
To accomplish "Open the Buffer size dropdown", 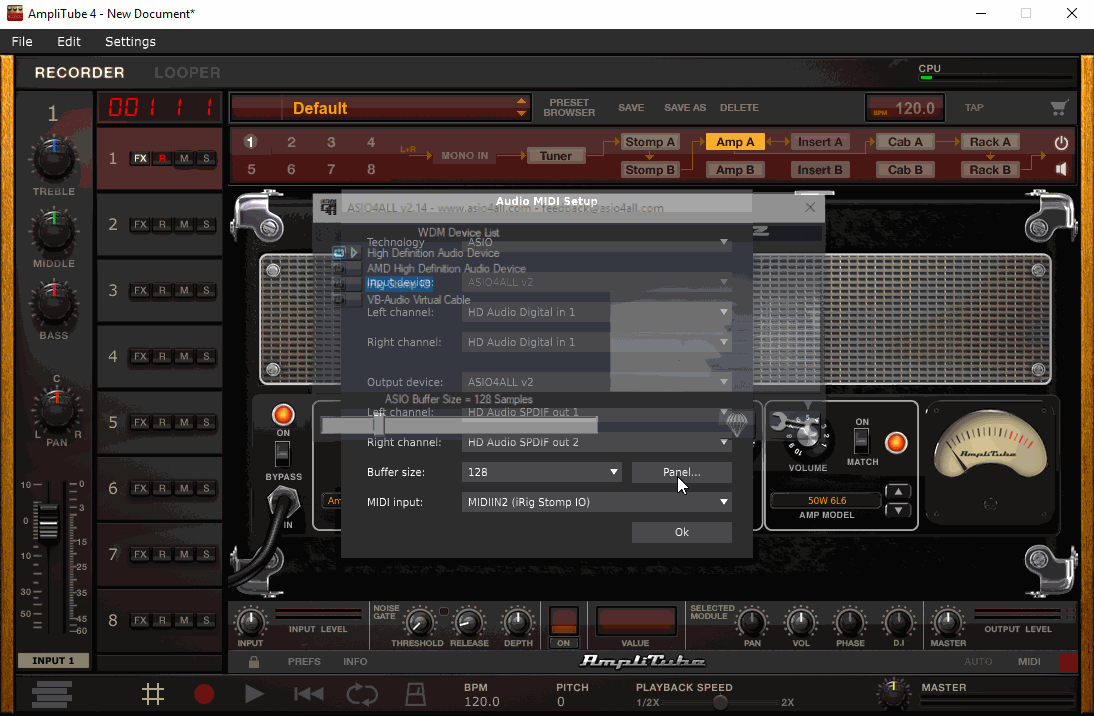I will click(x=544, y=472).
